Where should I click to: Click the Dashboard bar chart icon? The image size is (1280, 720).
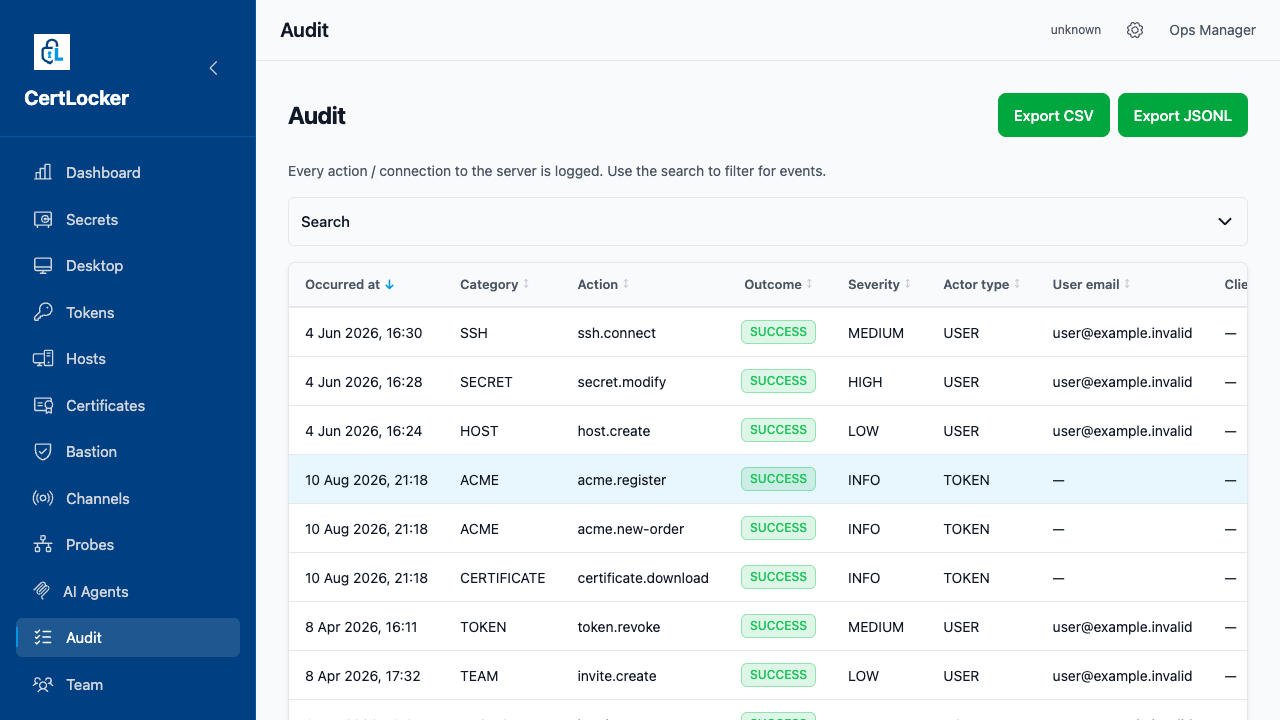pyautogui.click(x=43, y=172)
